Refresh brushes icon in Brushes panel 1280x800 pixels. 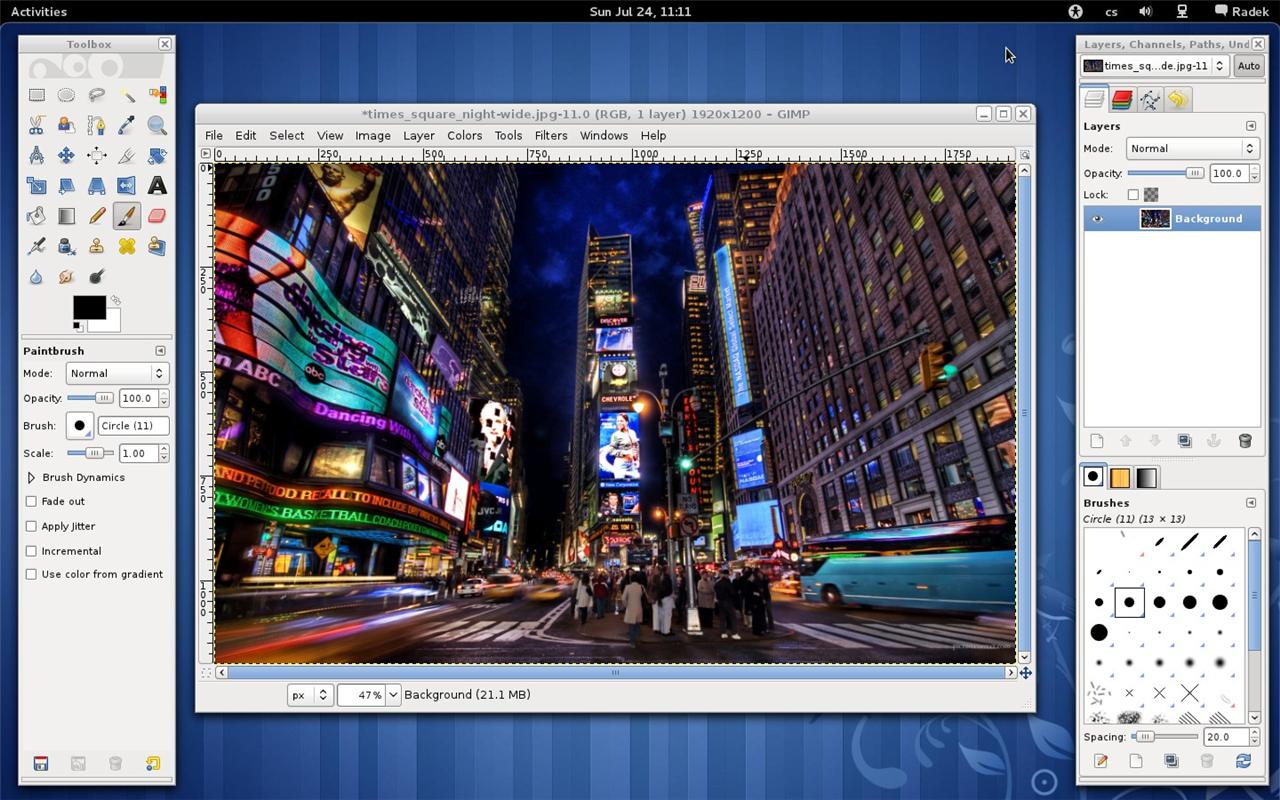[1243, 761]
